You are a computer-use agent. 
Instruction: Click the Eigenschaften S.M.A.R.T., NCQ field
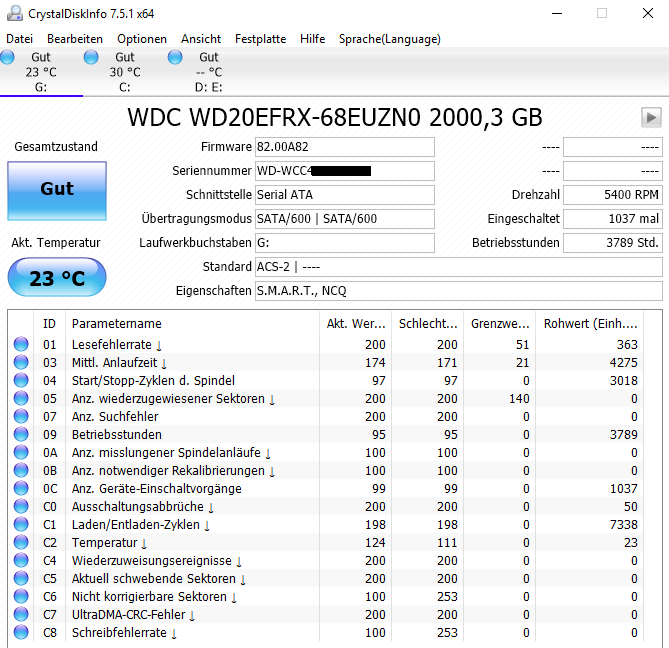[x=459, y=291]
